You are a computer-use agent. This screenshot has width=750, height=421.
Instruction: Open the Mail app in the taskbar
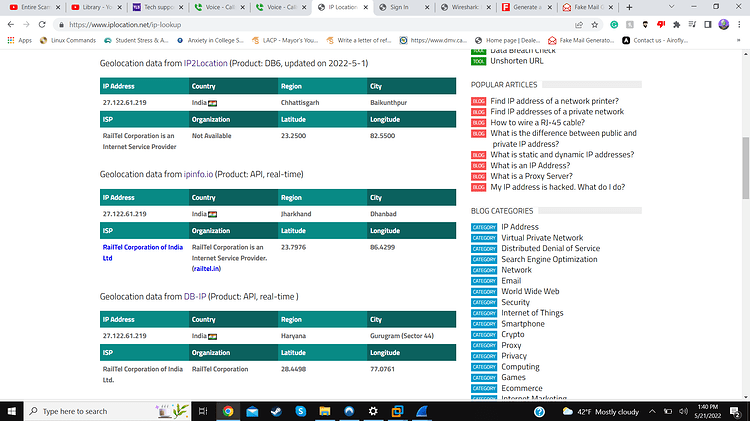(x=252, y=411)
